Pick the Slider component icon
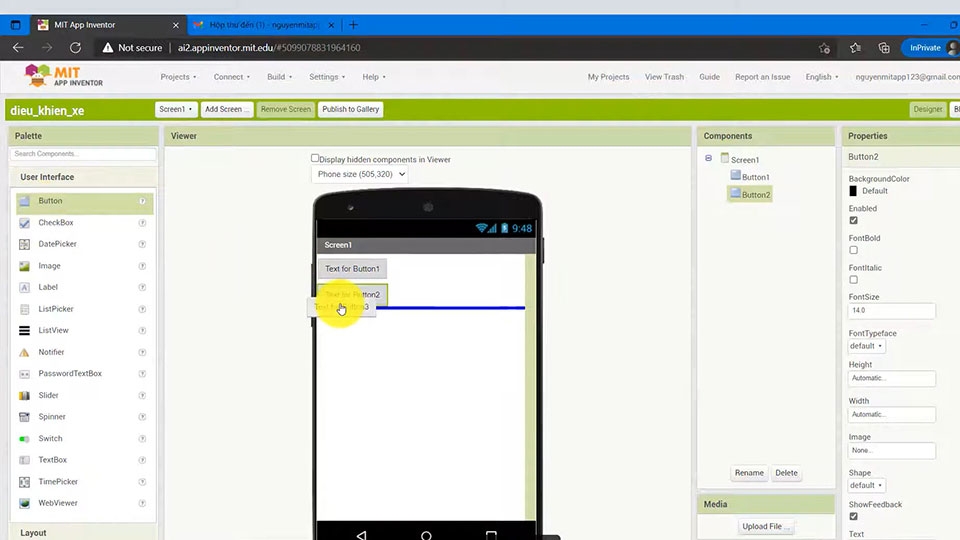This screenshot has height=540, width=960. (24, 396)
